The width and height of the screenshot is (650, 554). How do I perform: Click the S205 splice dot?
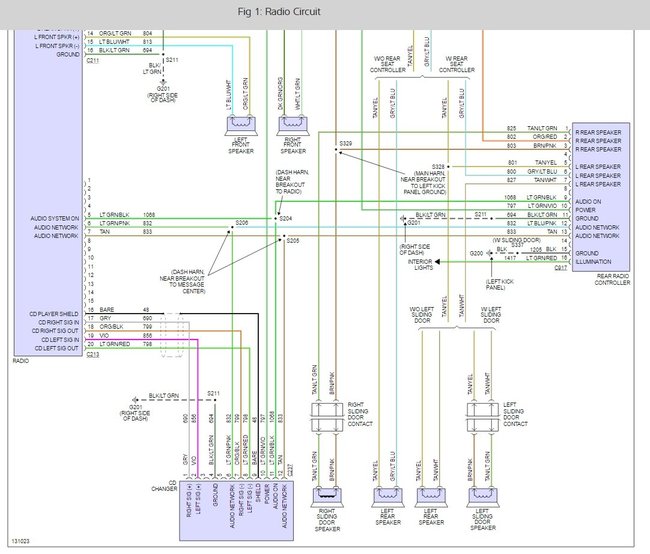point(284,236)
